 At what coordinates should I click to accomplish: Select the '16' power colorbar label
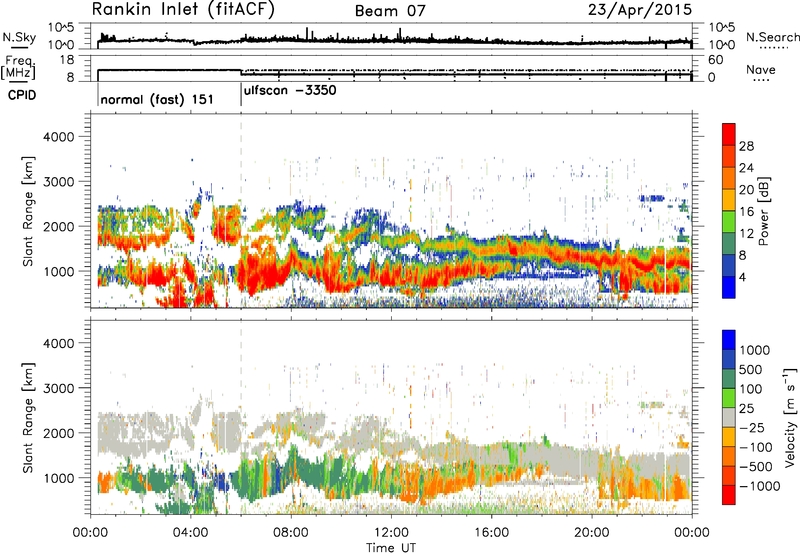746,212
